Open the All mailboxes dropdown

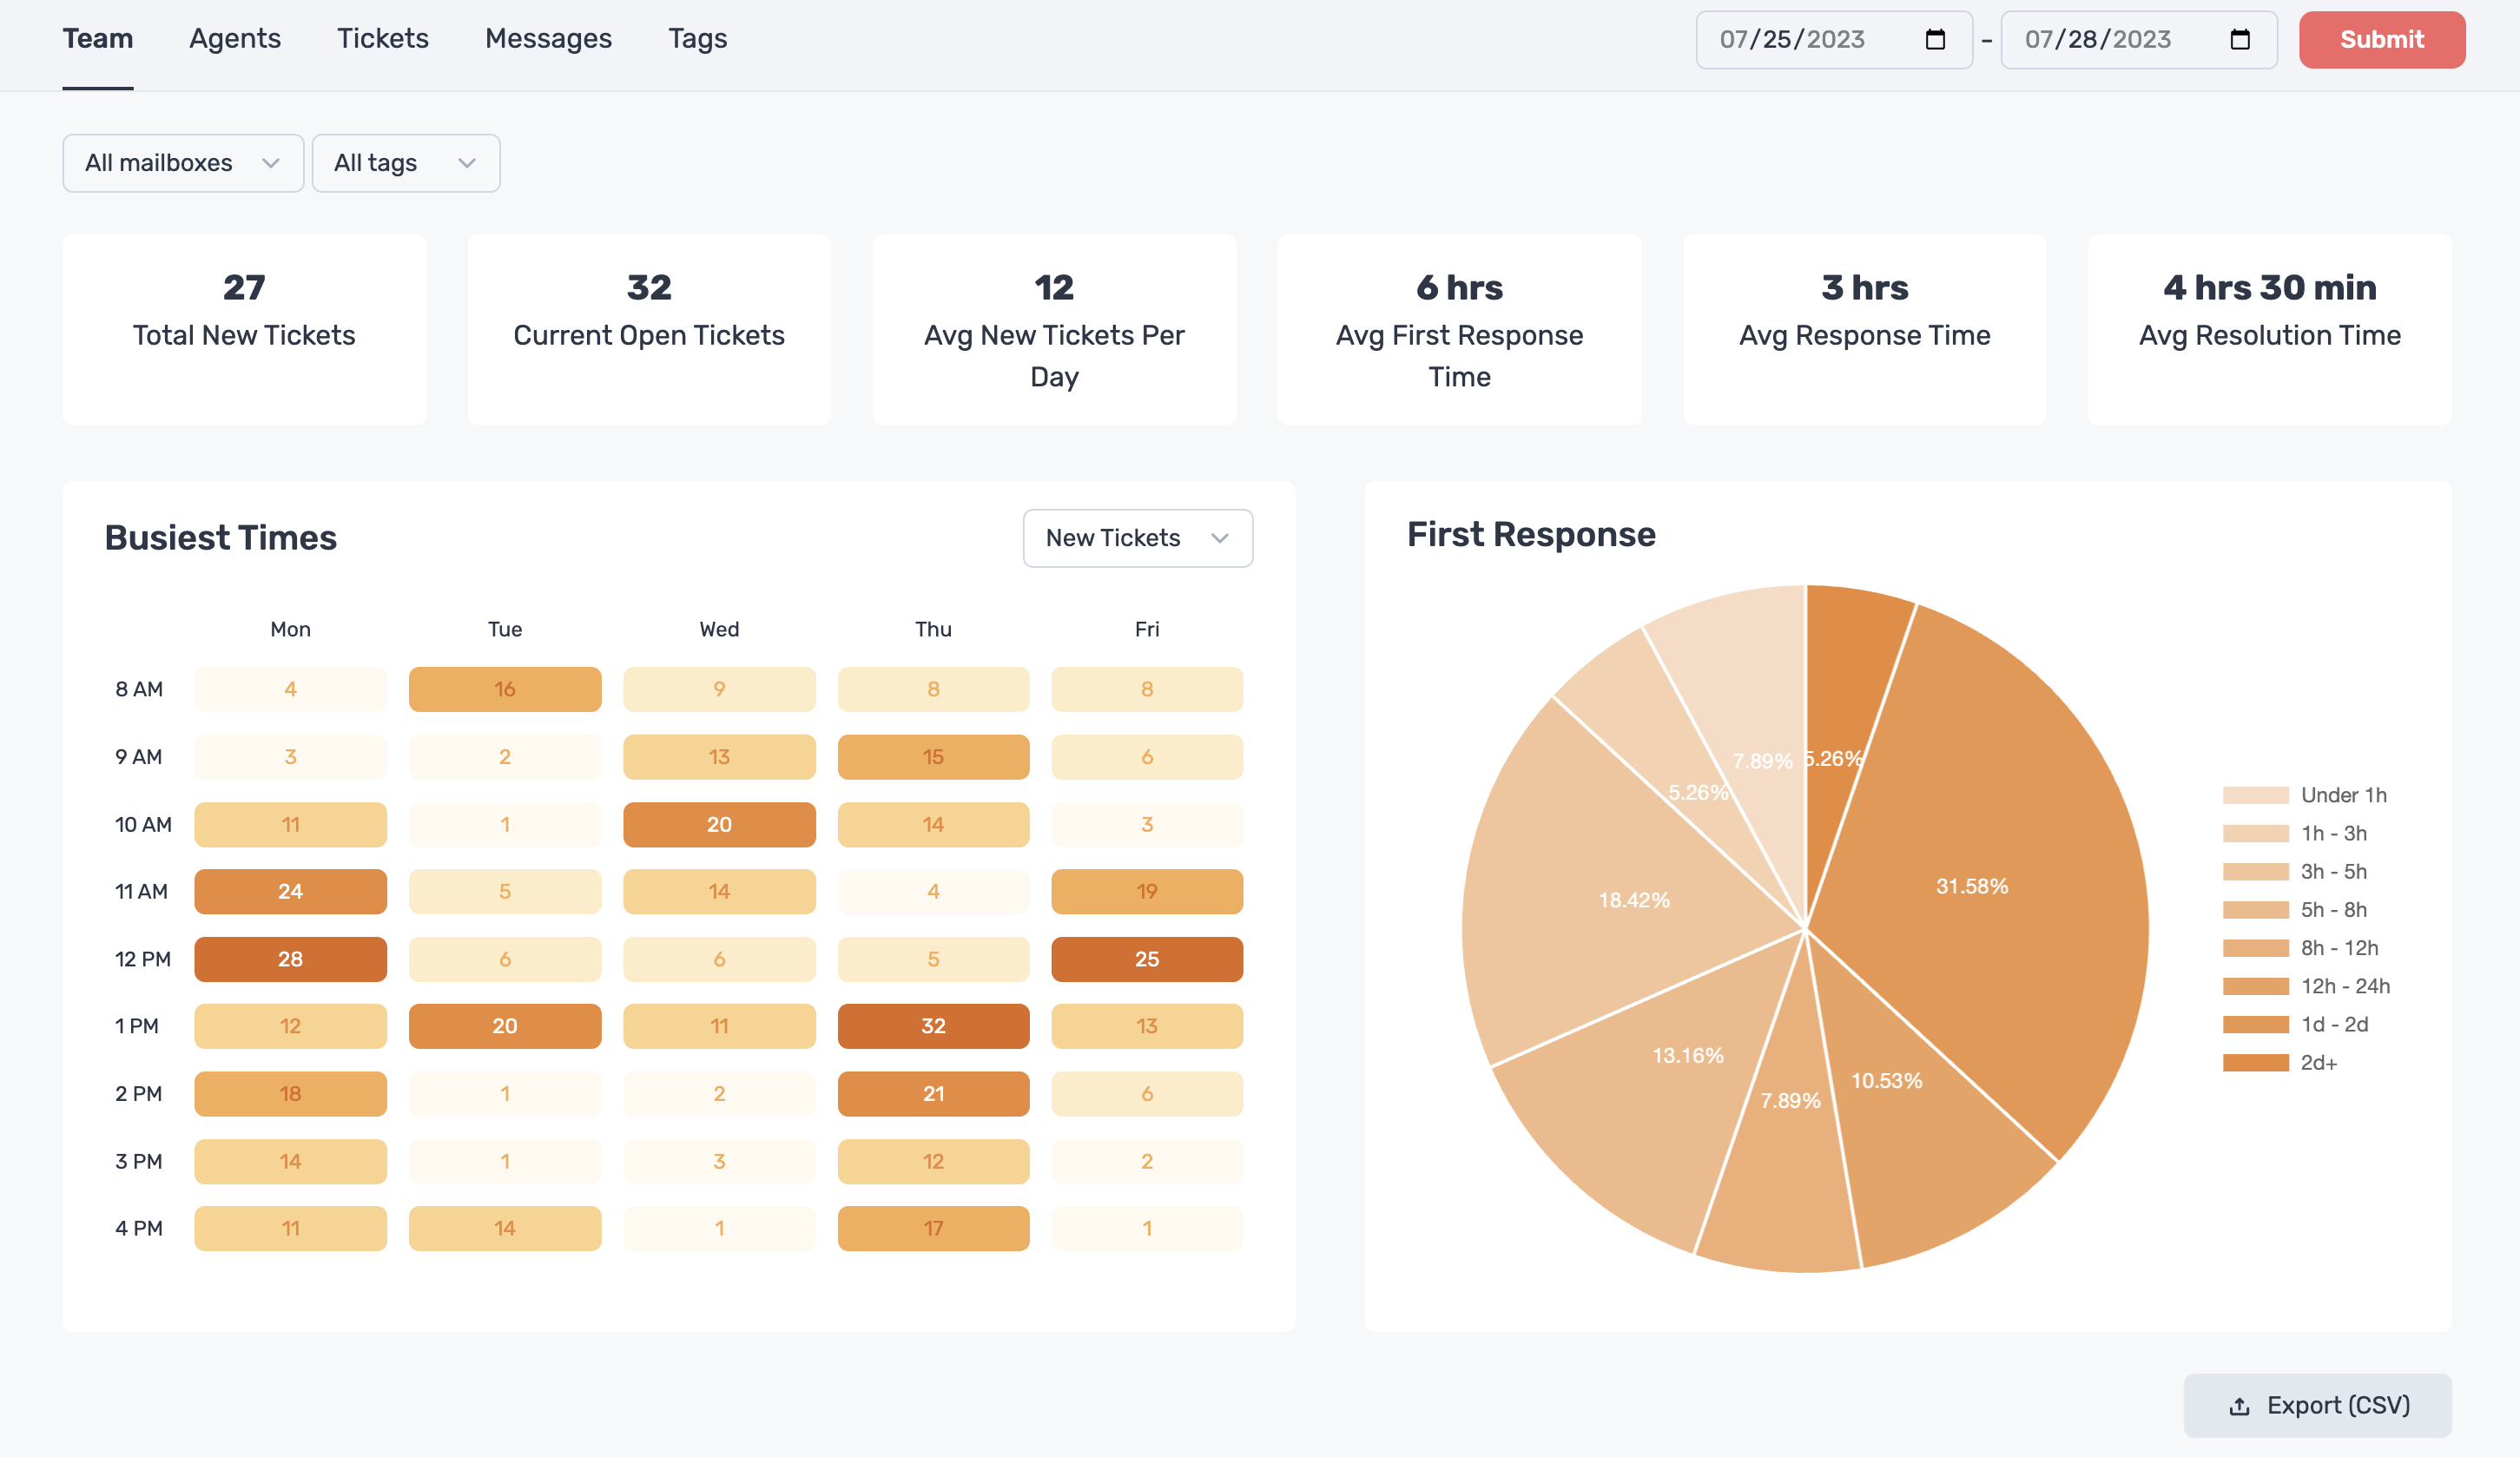click(182, 162)
